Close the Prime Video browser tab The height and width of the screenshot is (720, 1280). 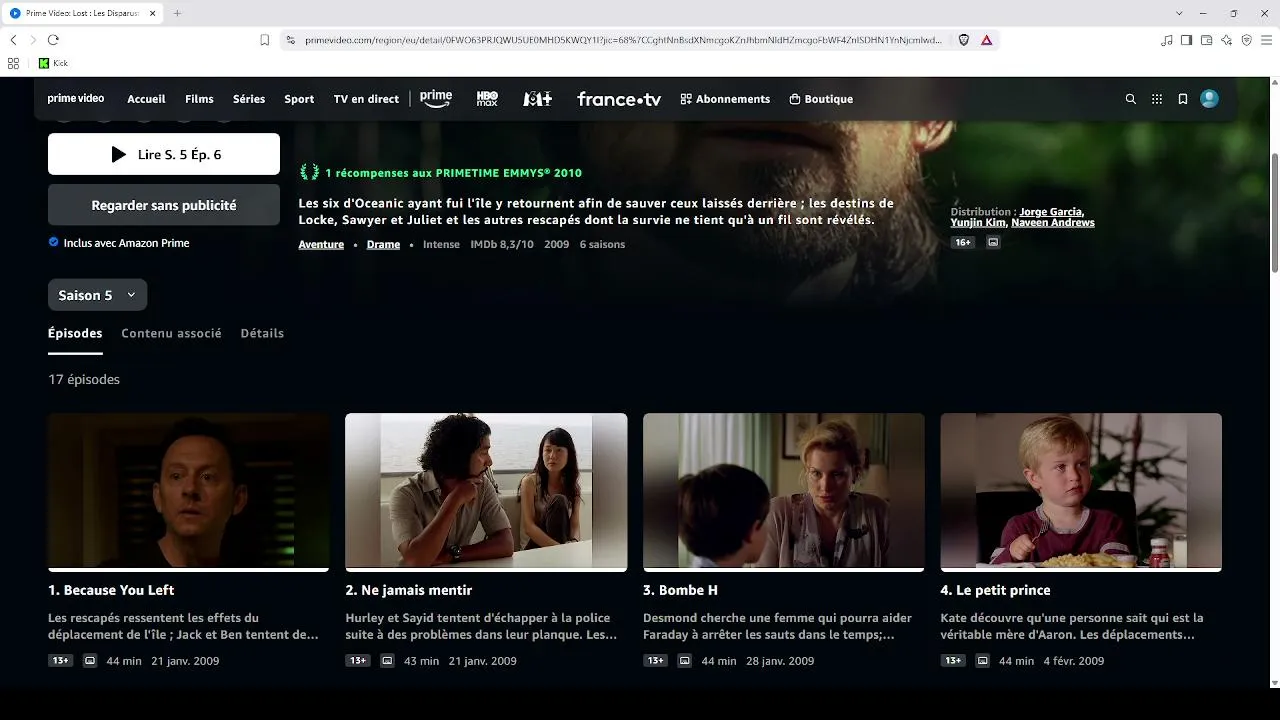(152, 13)
